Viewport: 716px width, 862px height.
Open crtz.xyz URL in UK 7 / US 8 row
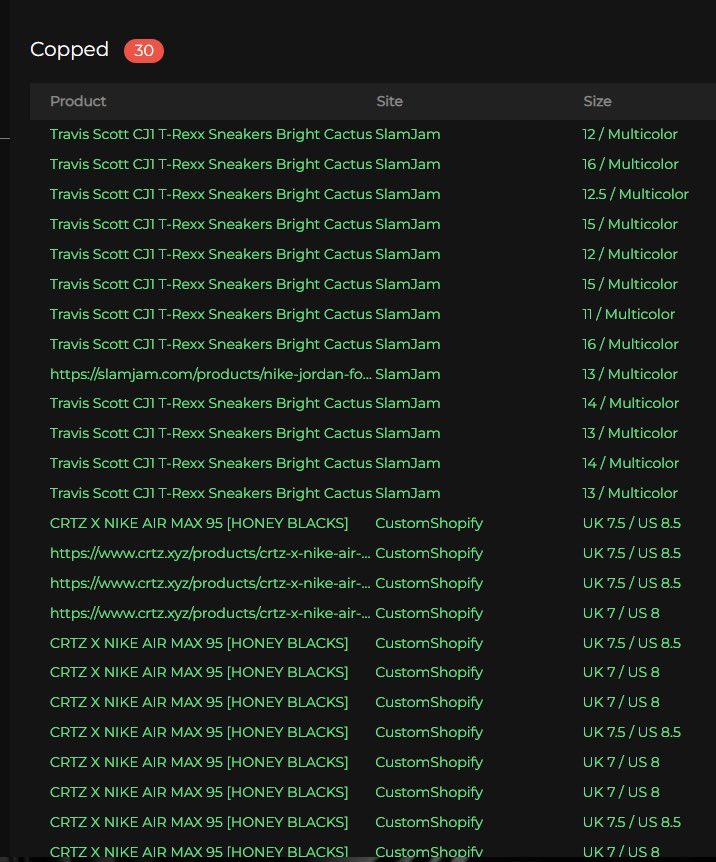click(210, 613)
